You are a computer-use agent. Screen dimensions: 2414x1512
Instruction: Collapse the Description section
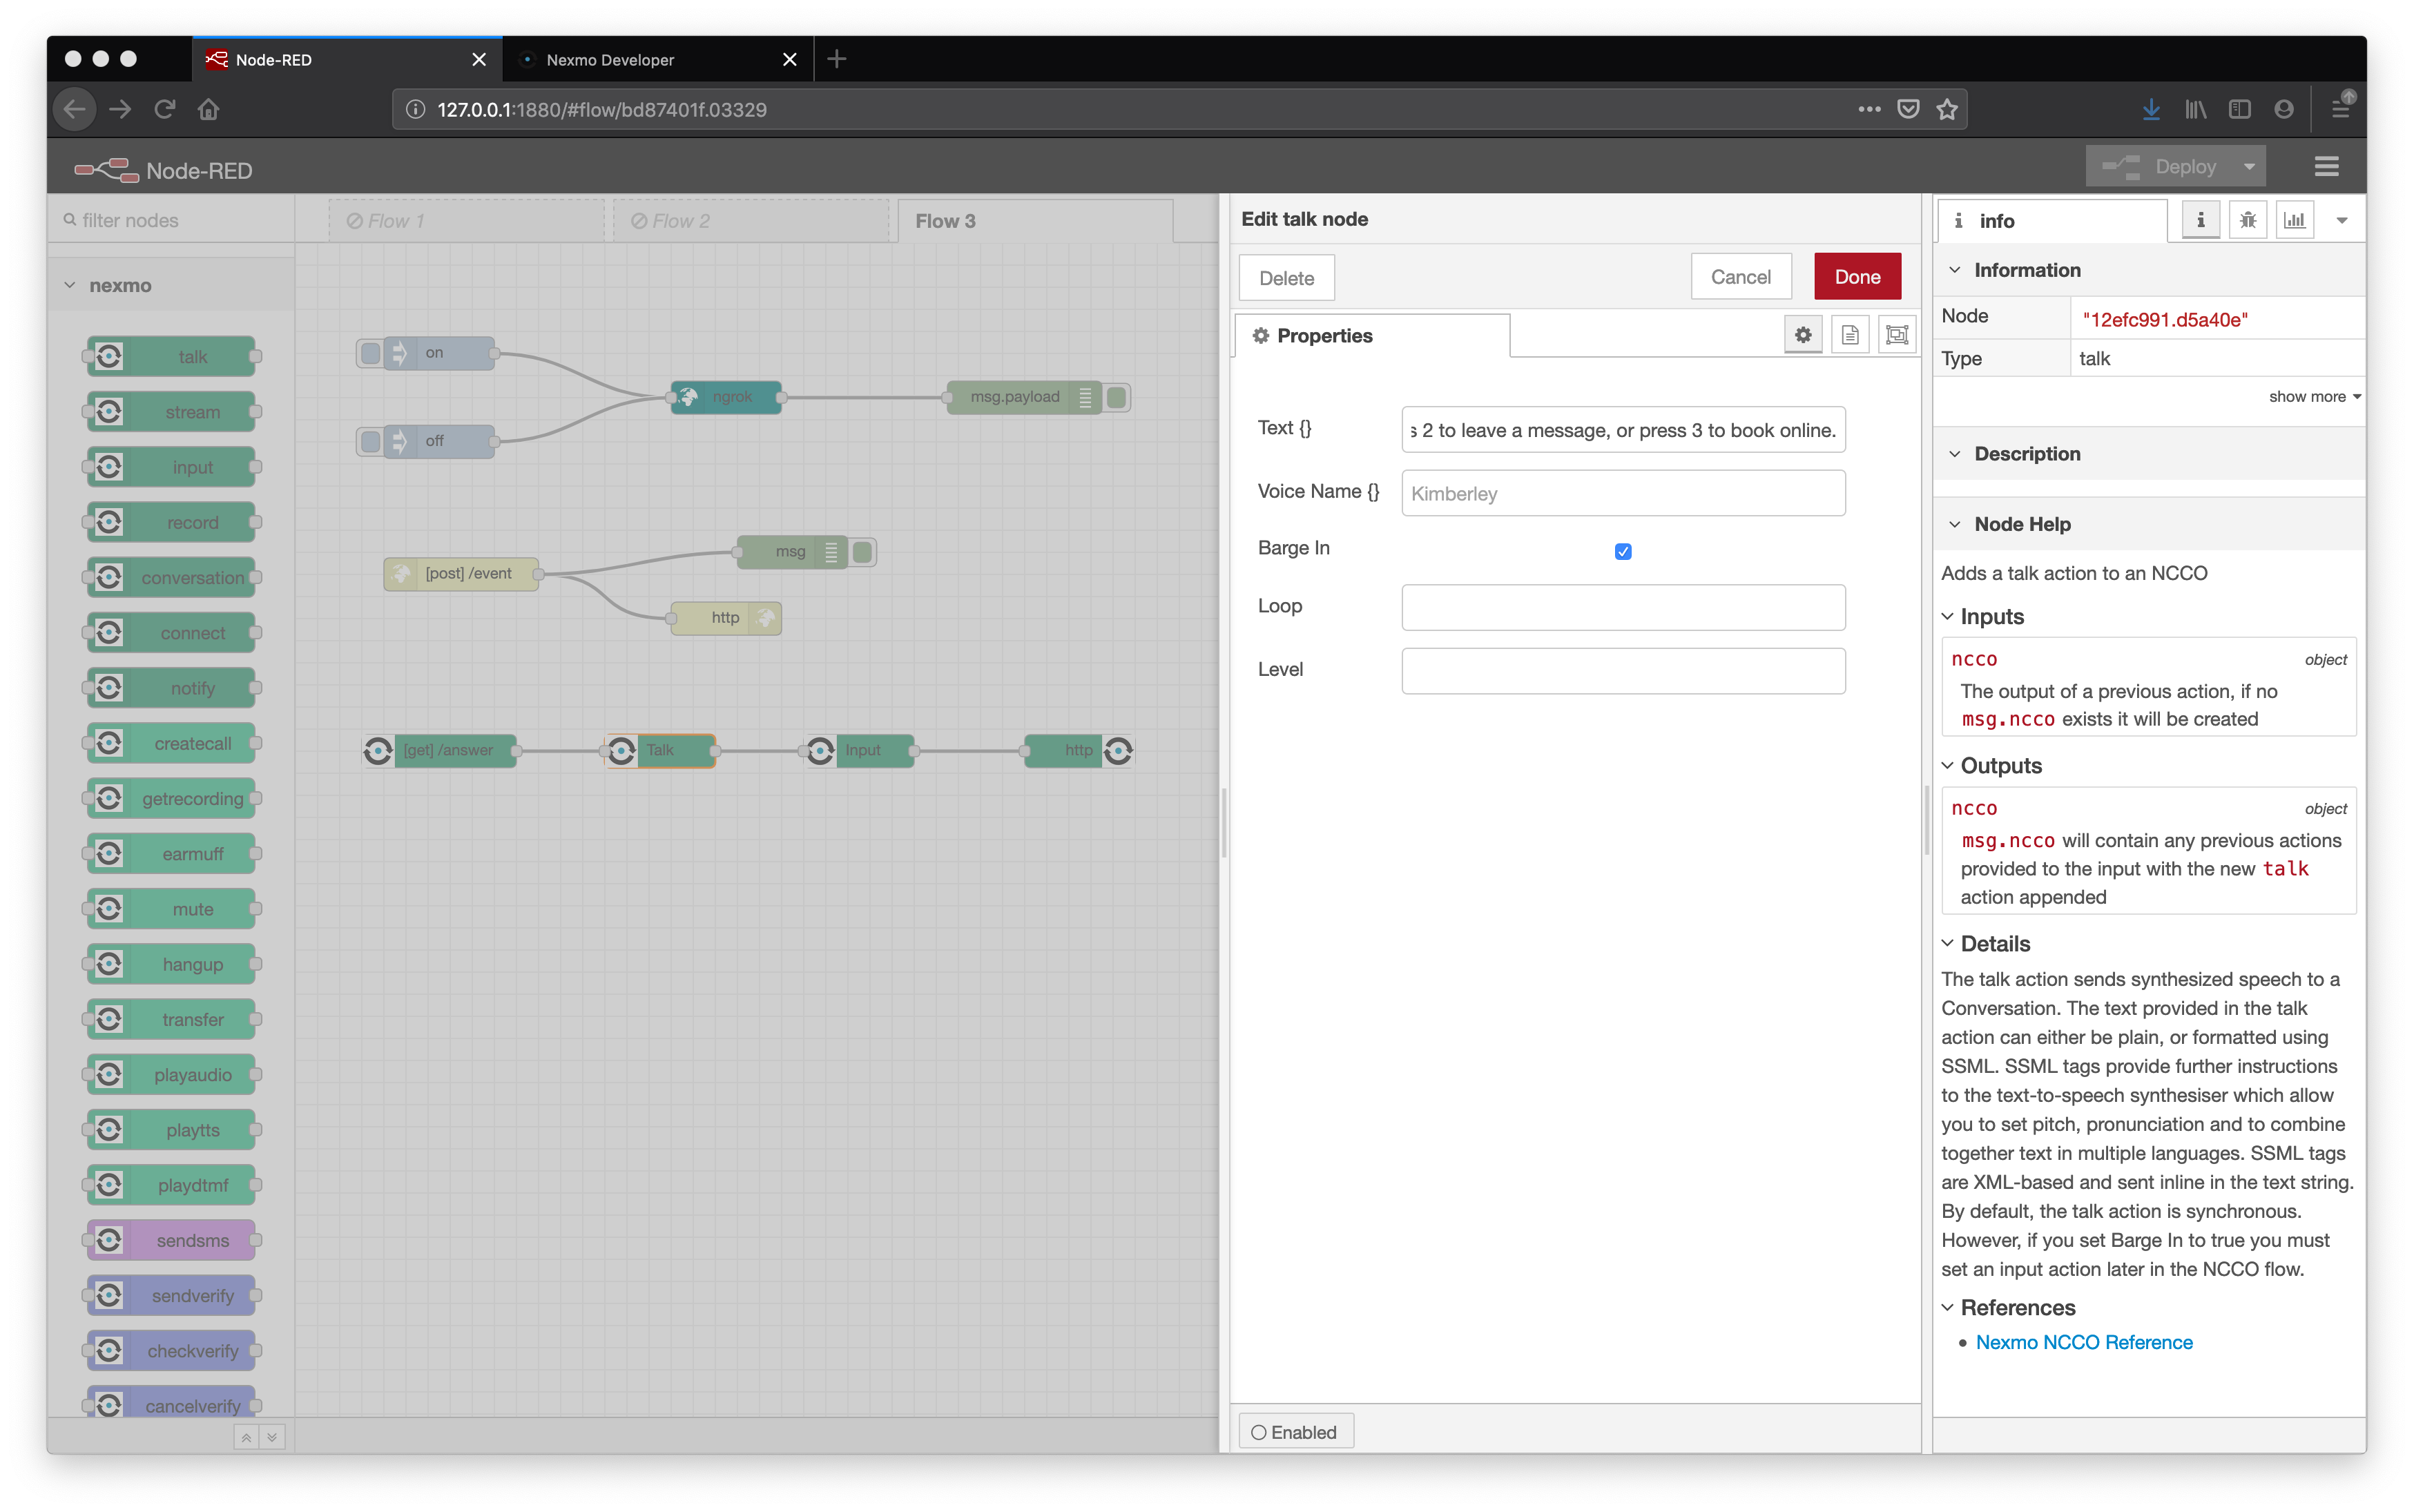(1954, 454)
